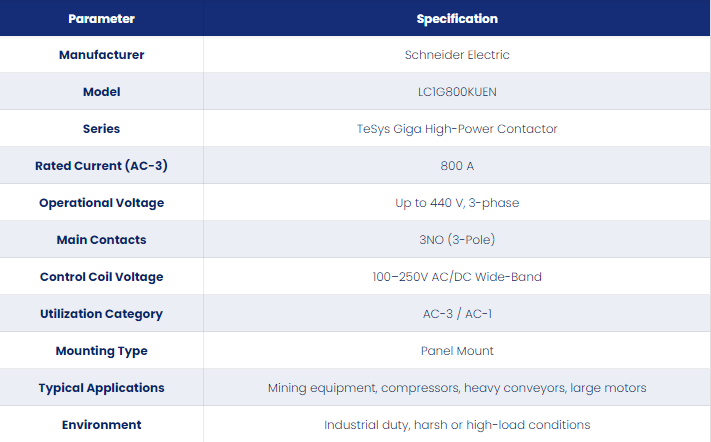The image size is (711, 442).
Task: Click the Schneider Electric cell
Action: click(x=457, y=55)
